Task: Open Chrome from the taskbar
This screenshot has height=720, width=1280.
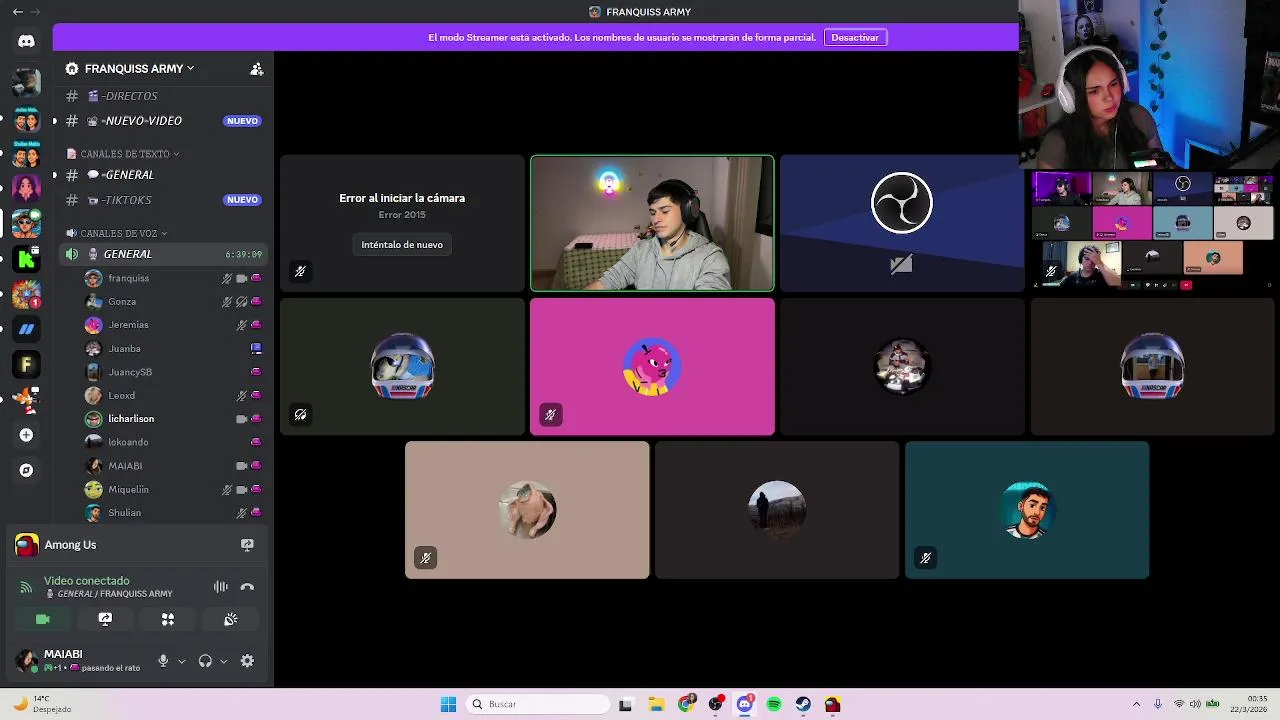Action: pyautogui.click(x=686, y=704)
